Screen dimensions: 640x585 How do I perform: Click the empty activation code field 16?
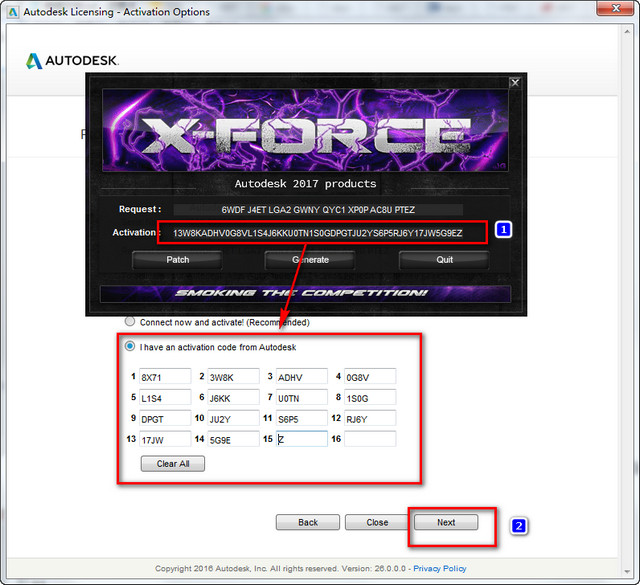pyautogui.click(x=370, y=439)
